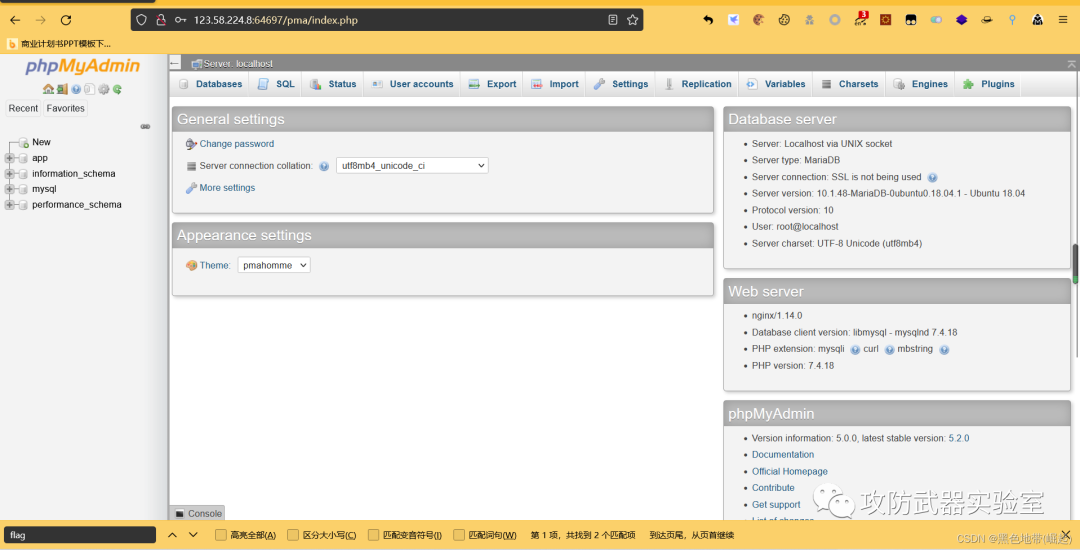Click the log out door icon
Viewport: 1080px width, 550px height.
click(x=62, y=89)
